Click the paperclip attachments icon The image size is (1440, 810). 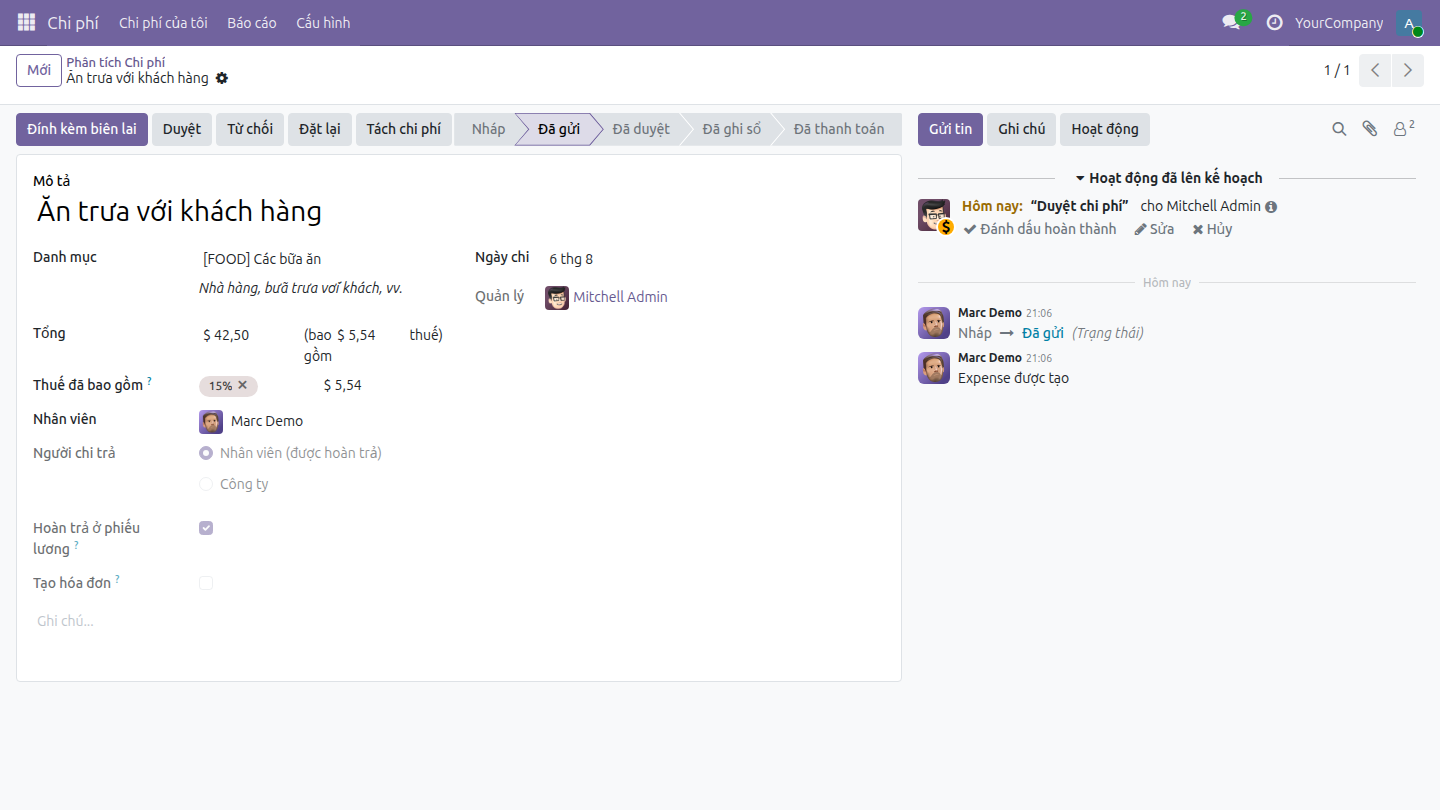pos(1370,129)
